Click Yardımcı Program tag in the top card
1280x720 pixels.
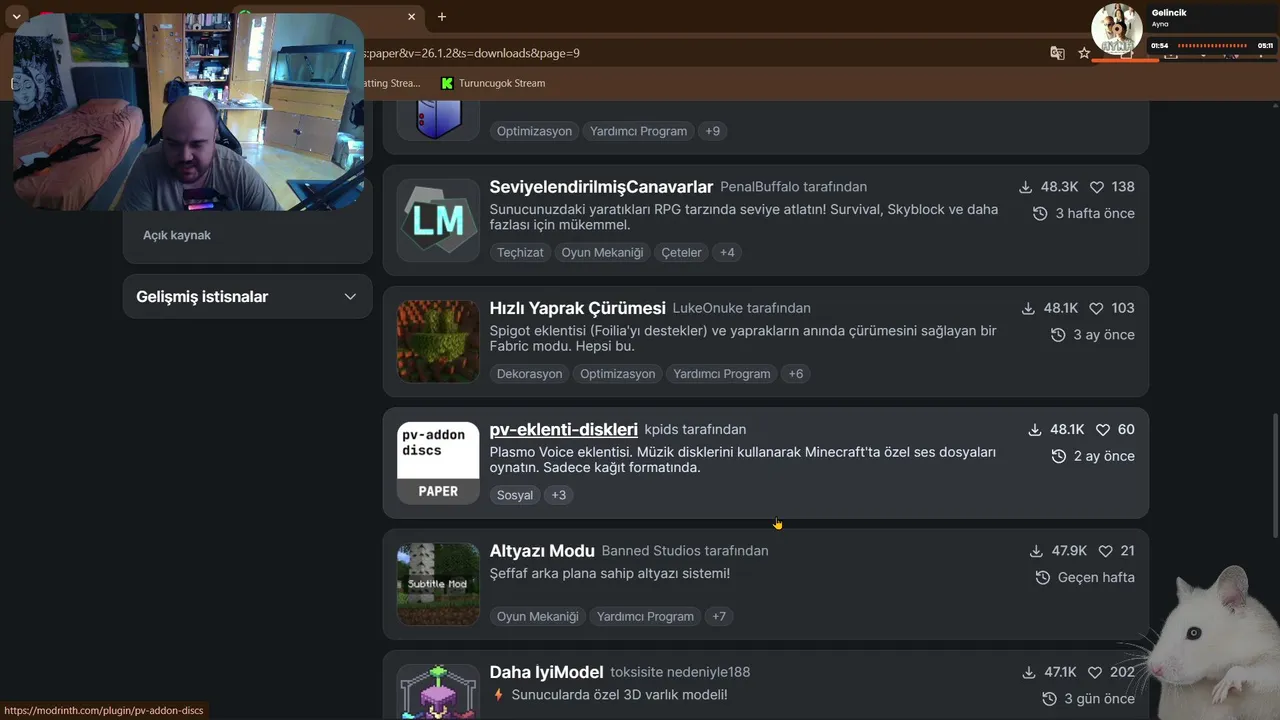coord(638,131)
